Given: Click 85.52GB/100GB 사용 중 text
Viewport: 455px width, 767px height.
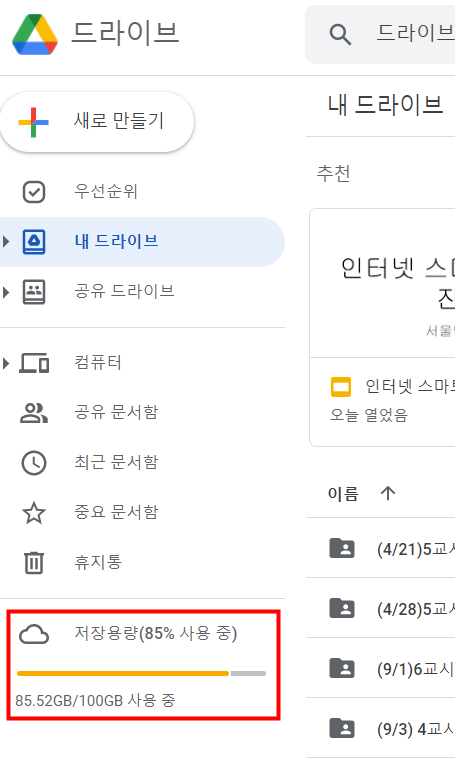Looking at the screenshot, I should click(95, 700).
